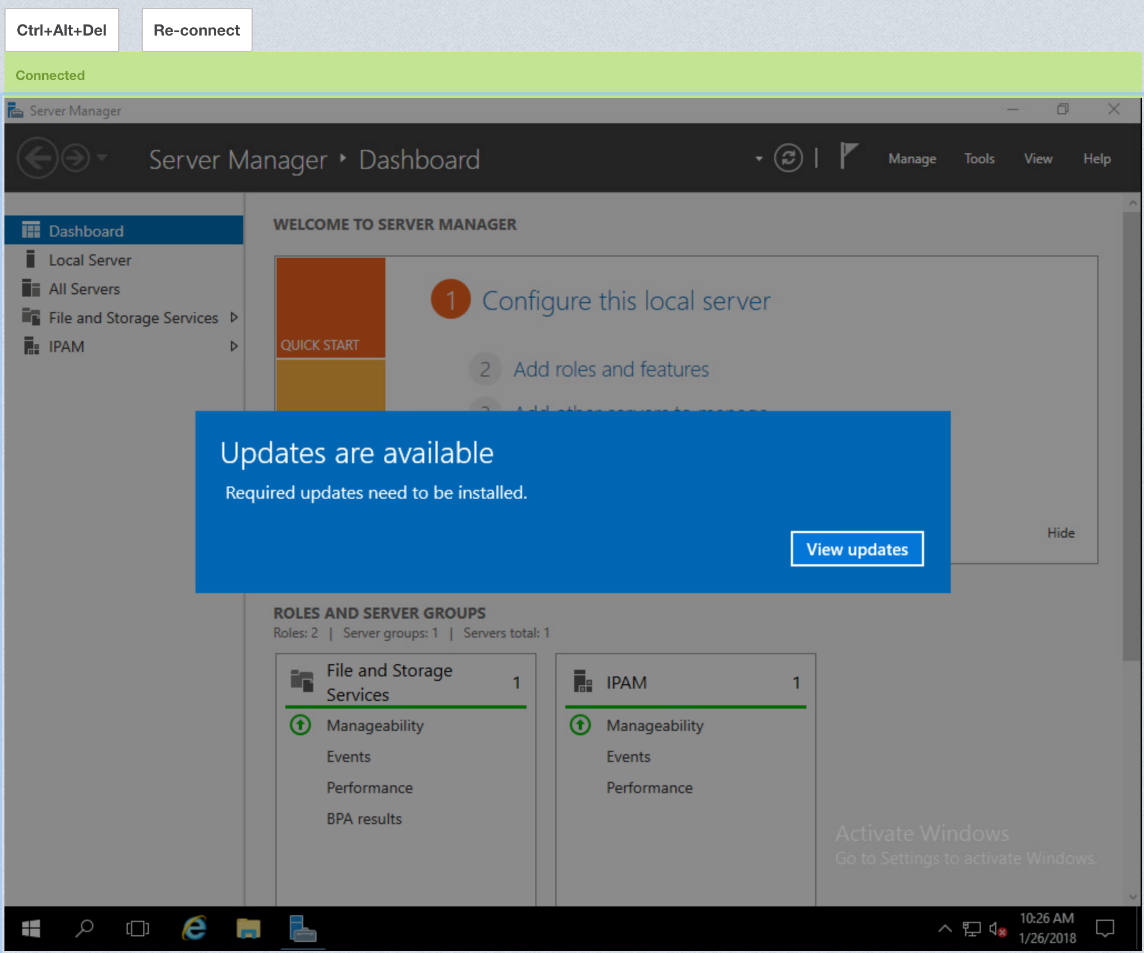Select Local Server in the sidebar
1144x953 pixels.
click(124, 260)
